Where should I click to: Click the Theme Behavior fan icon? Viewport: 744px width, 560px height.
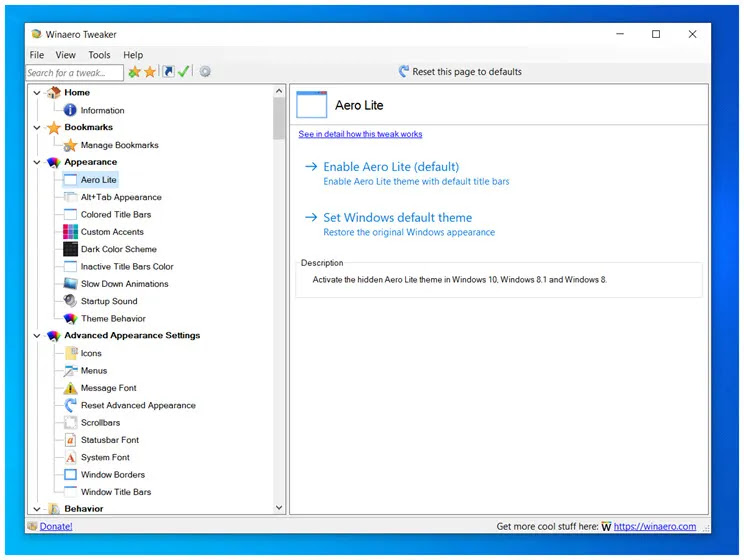pyautogui.click(x=70, y=318)
